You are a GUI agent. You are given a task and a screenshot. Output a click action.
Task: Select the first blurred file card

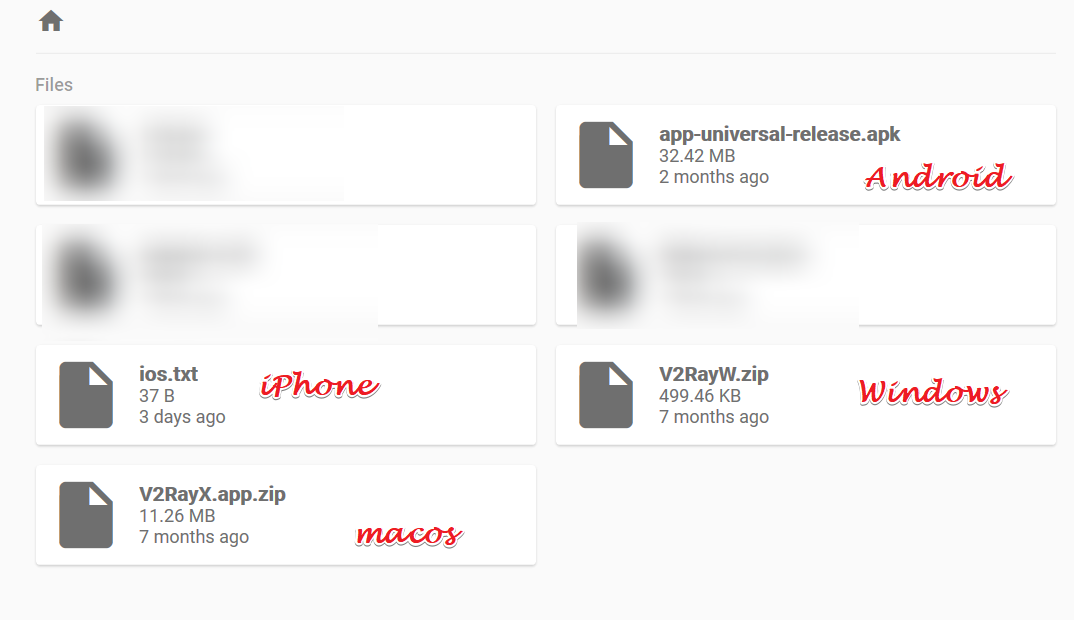[x=286, y=155]
